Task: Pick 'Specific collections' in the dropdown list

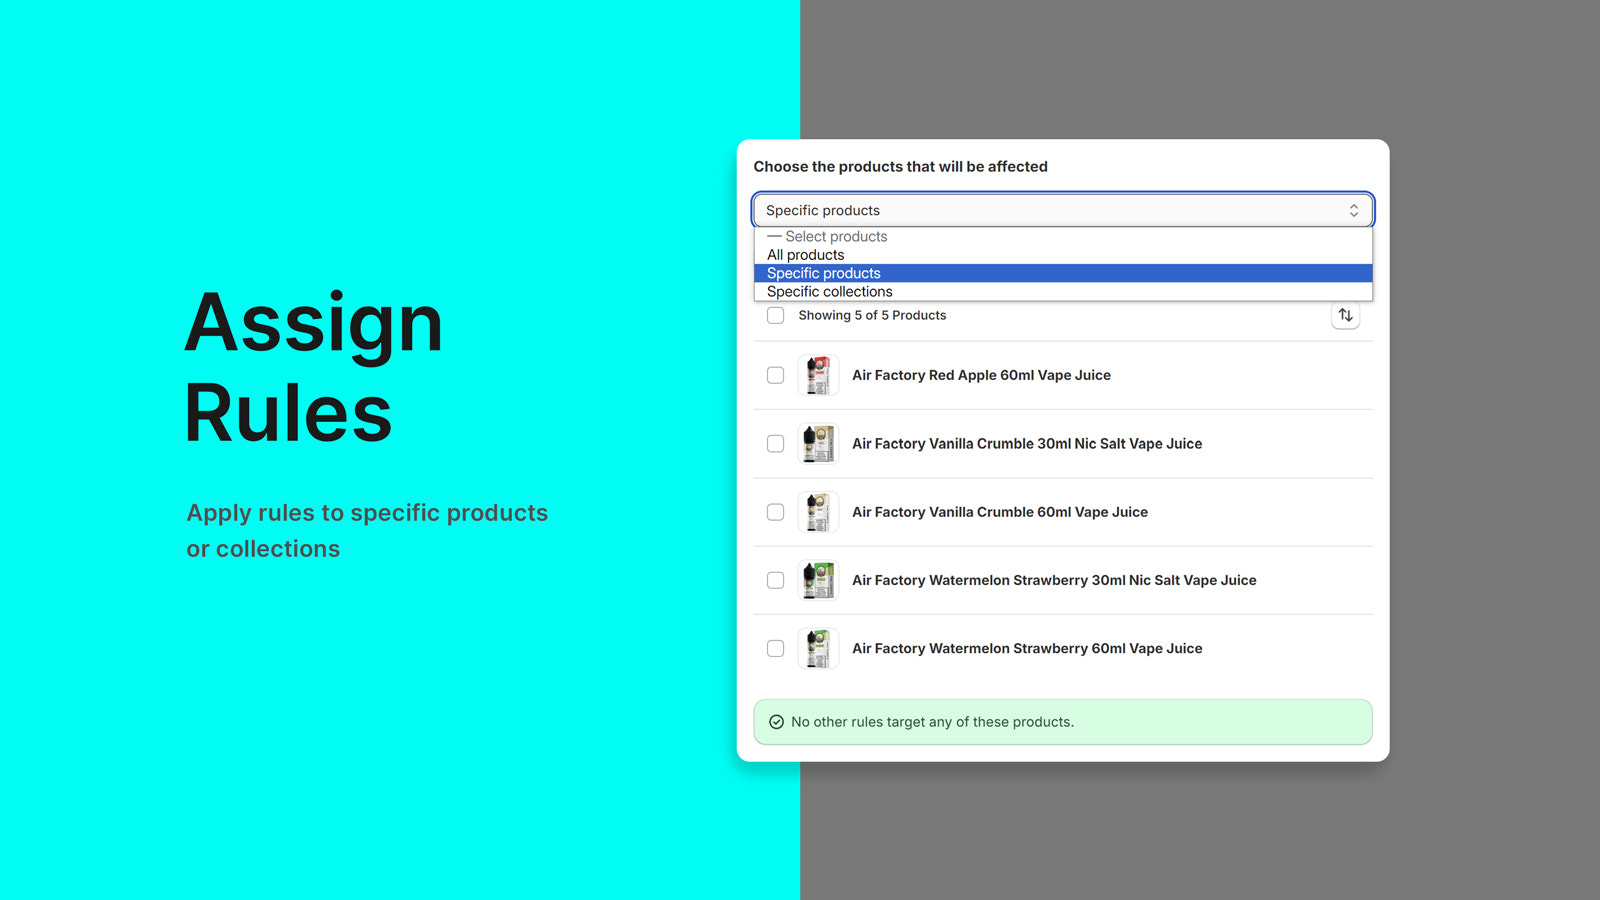Action: point(1063,292)
